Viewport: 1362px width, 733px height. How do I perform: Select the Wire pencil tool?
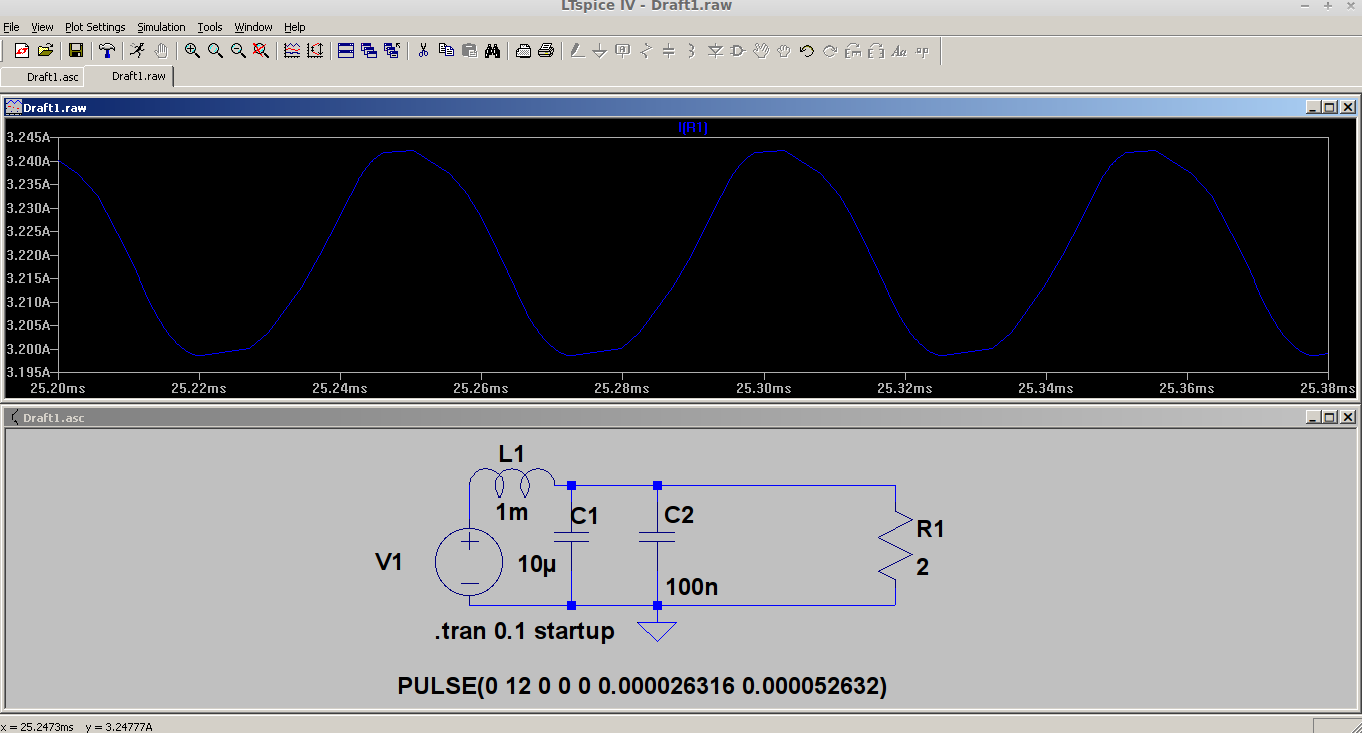pyautogui.click(x=577, y=51)
